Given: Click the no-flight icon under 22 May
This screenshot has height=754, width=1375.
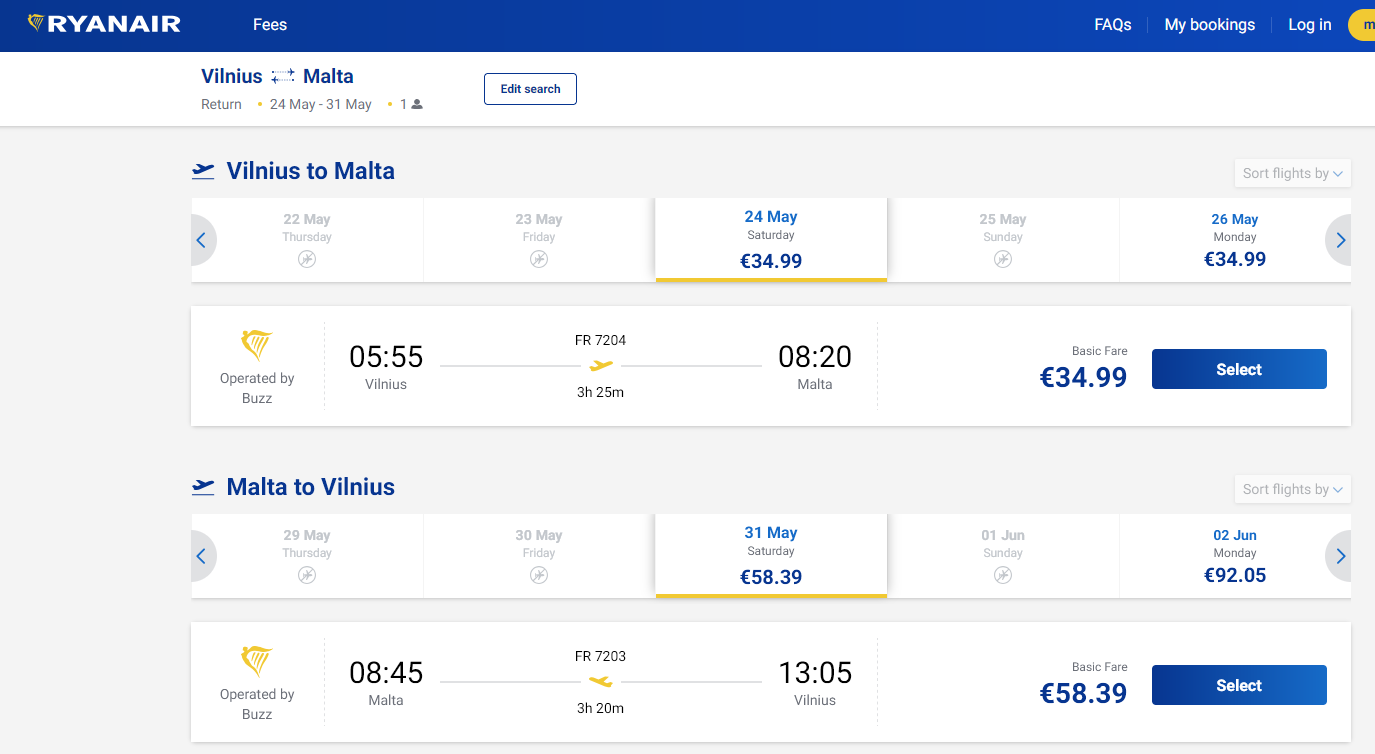Looking at the screenshot, I should pyautogui.click(x=307, y=259).
